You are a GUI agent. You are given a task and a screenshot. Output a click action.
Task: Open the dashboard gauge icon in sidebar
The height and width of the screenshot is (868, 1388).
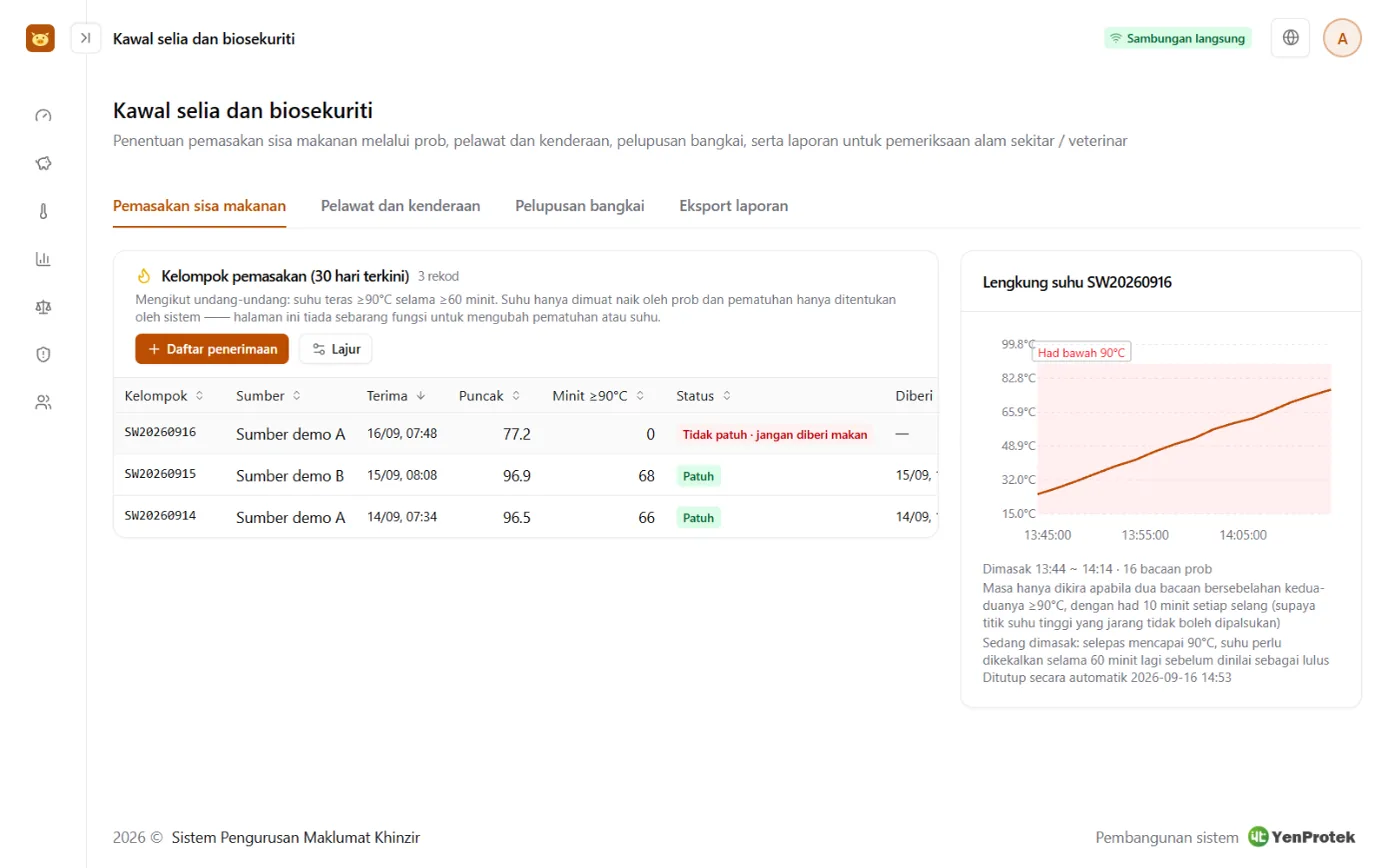tap(43, 115)
